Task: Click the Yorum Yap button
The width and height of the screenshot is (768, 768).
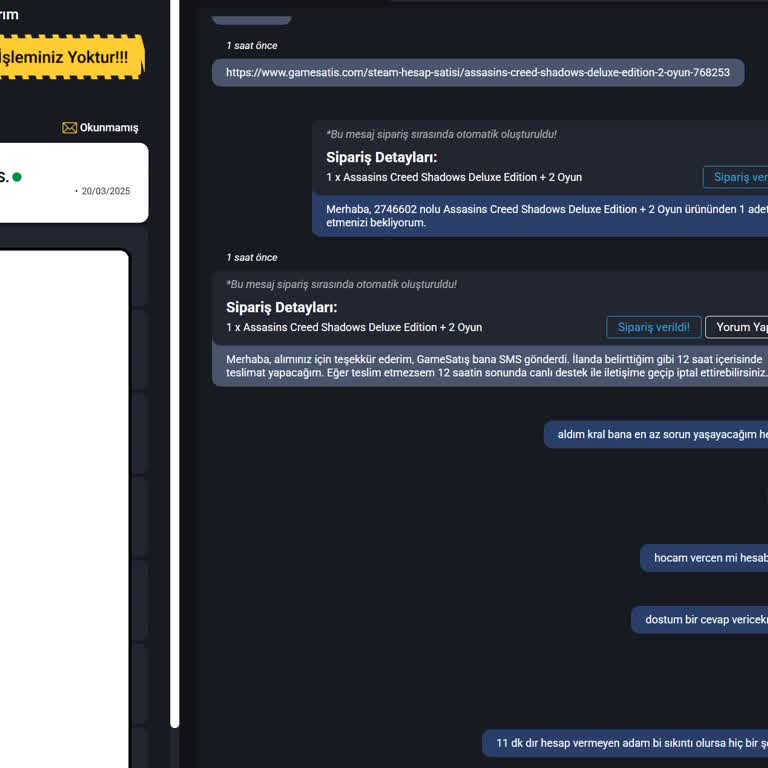Action: (x=737, y=327)
